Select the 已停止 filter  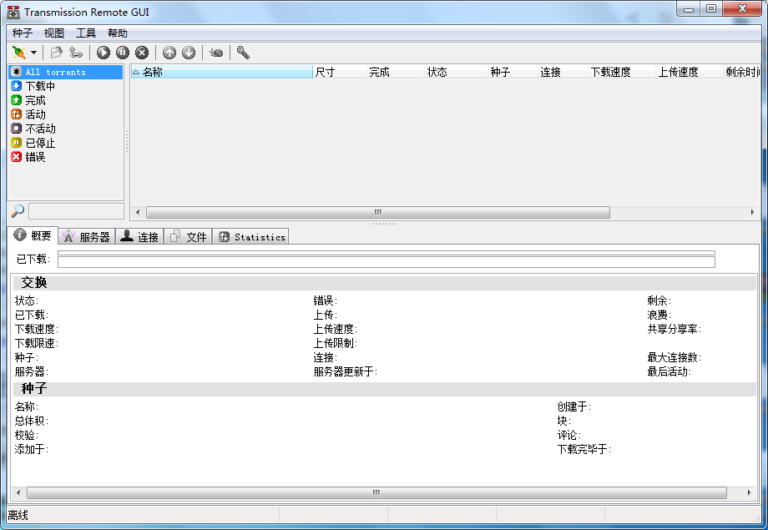[x=66, y=143]
